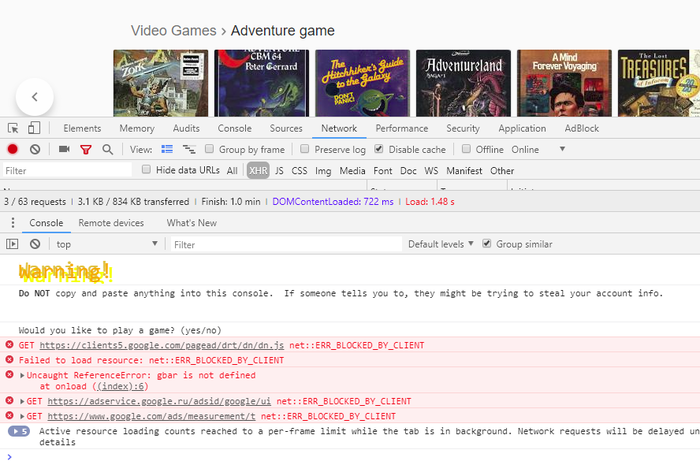The image size is (700, 476).
Task: Show the console sidebar
Action: click(x=13, y=244)
